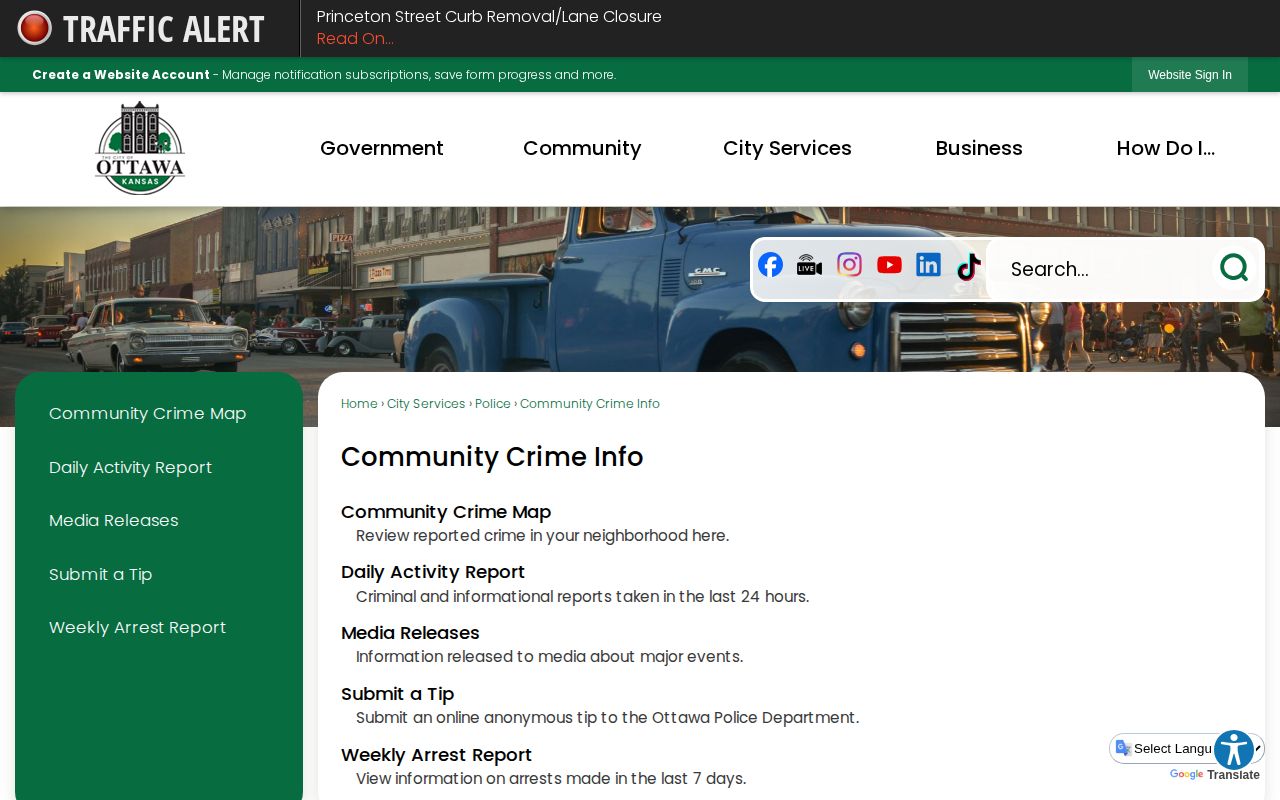
Task: Open Community Crime Map heading link
Action: (x=446, y=512)
